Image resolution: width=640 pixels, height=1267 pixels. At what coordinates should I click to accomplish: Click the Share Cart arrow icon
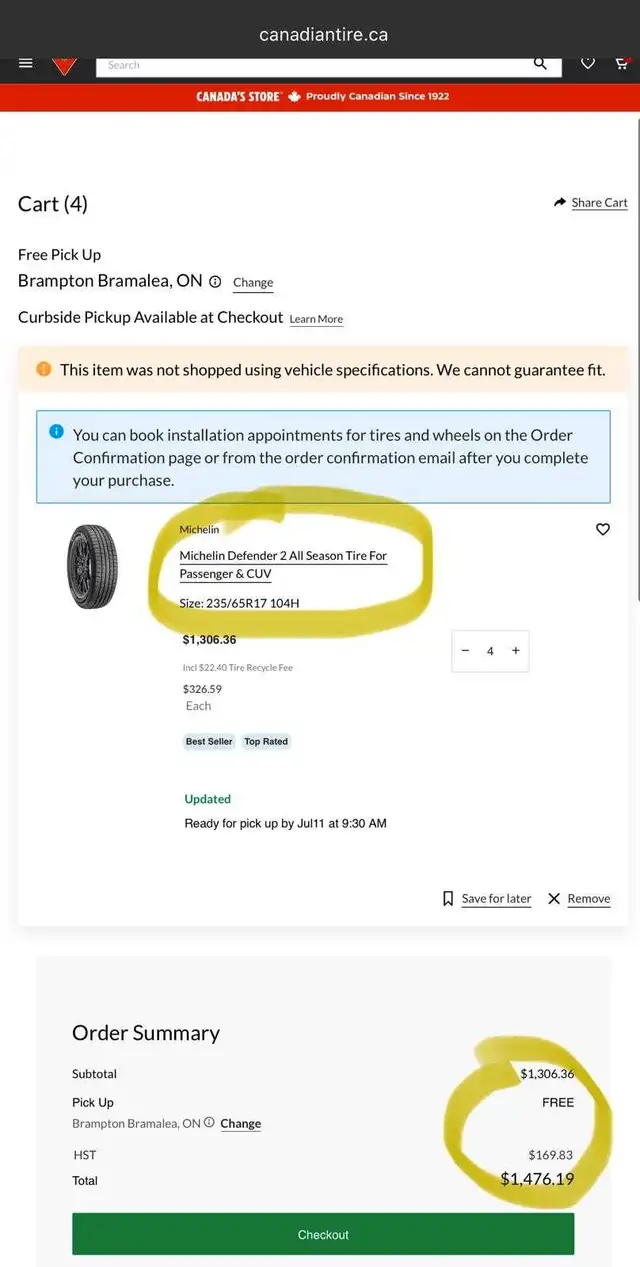coord(560,202)
